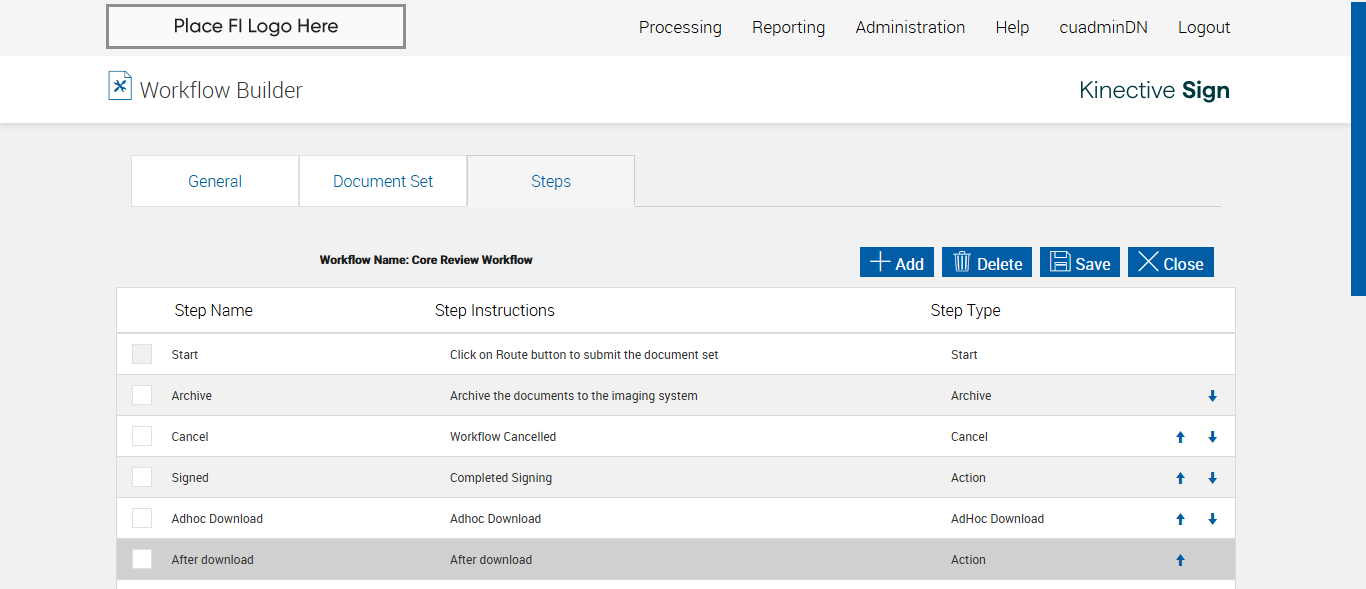1366x589 pixels.
Task: Expand the Reporting menu
Action: [x=788, y=27]
